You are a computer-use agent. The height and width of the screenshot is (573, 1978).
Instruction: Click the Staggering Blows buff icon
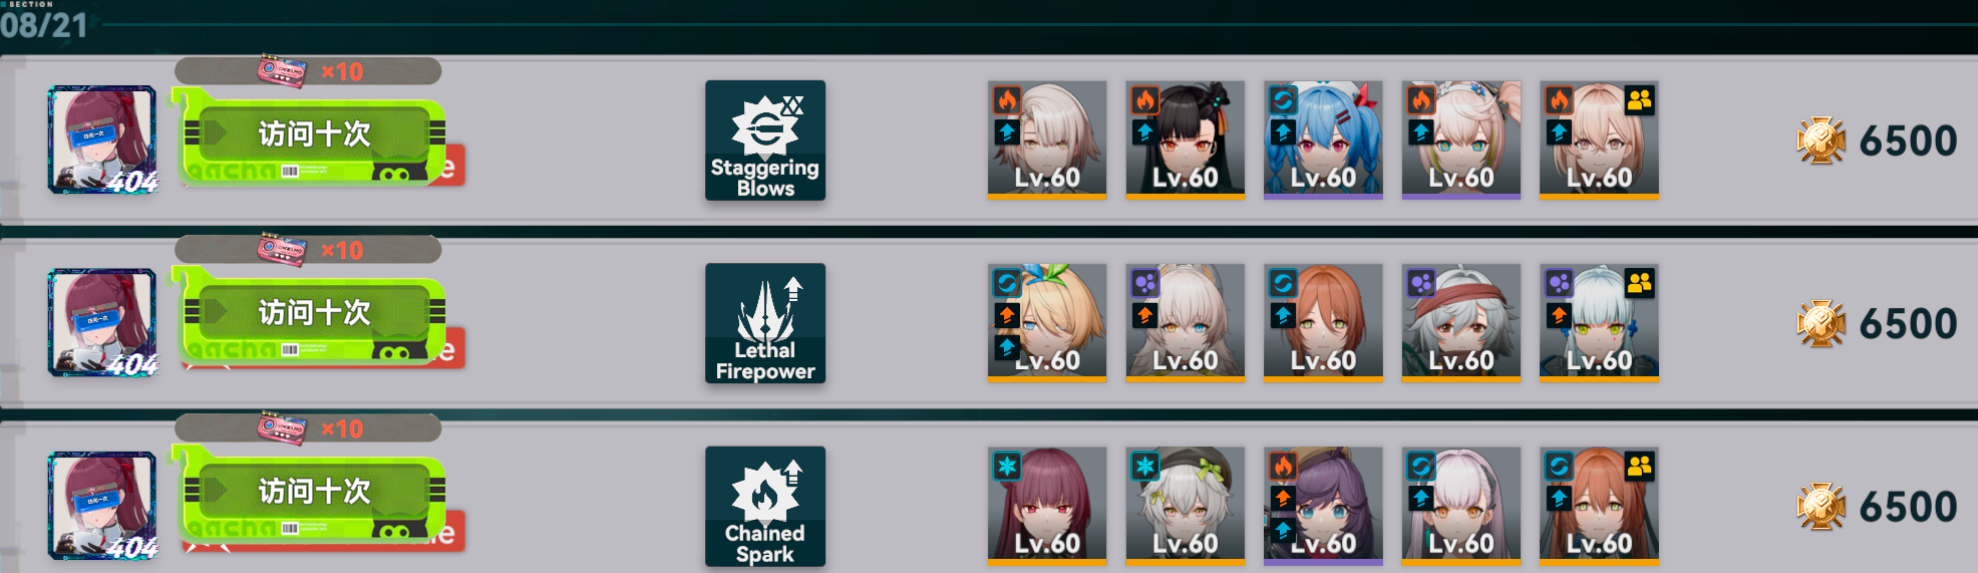(765, 140)
